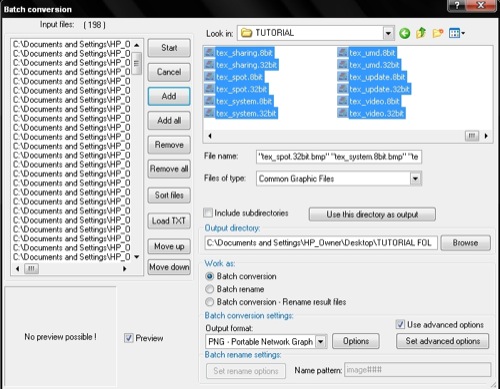Click the help question mark icon

pos(457,5)
